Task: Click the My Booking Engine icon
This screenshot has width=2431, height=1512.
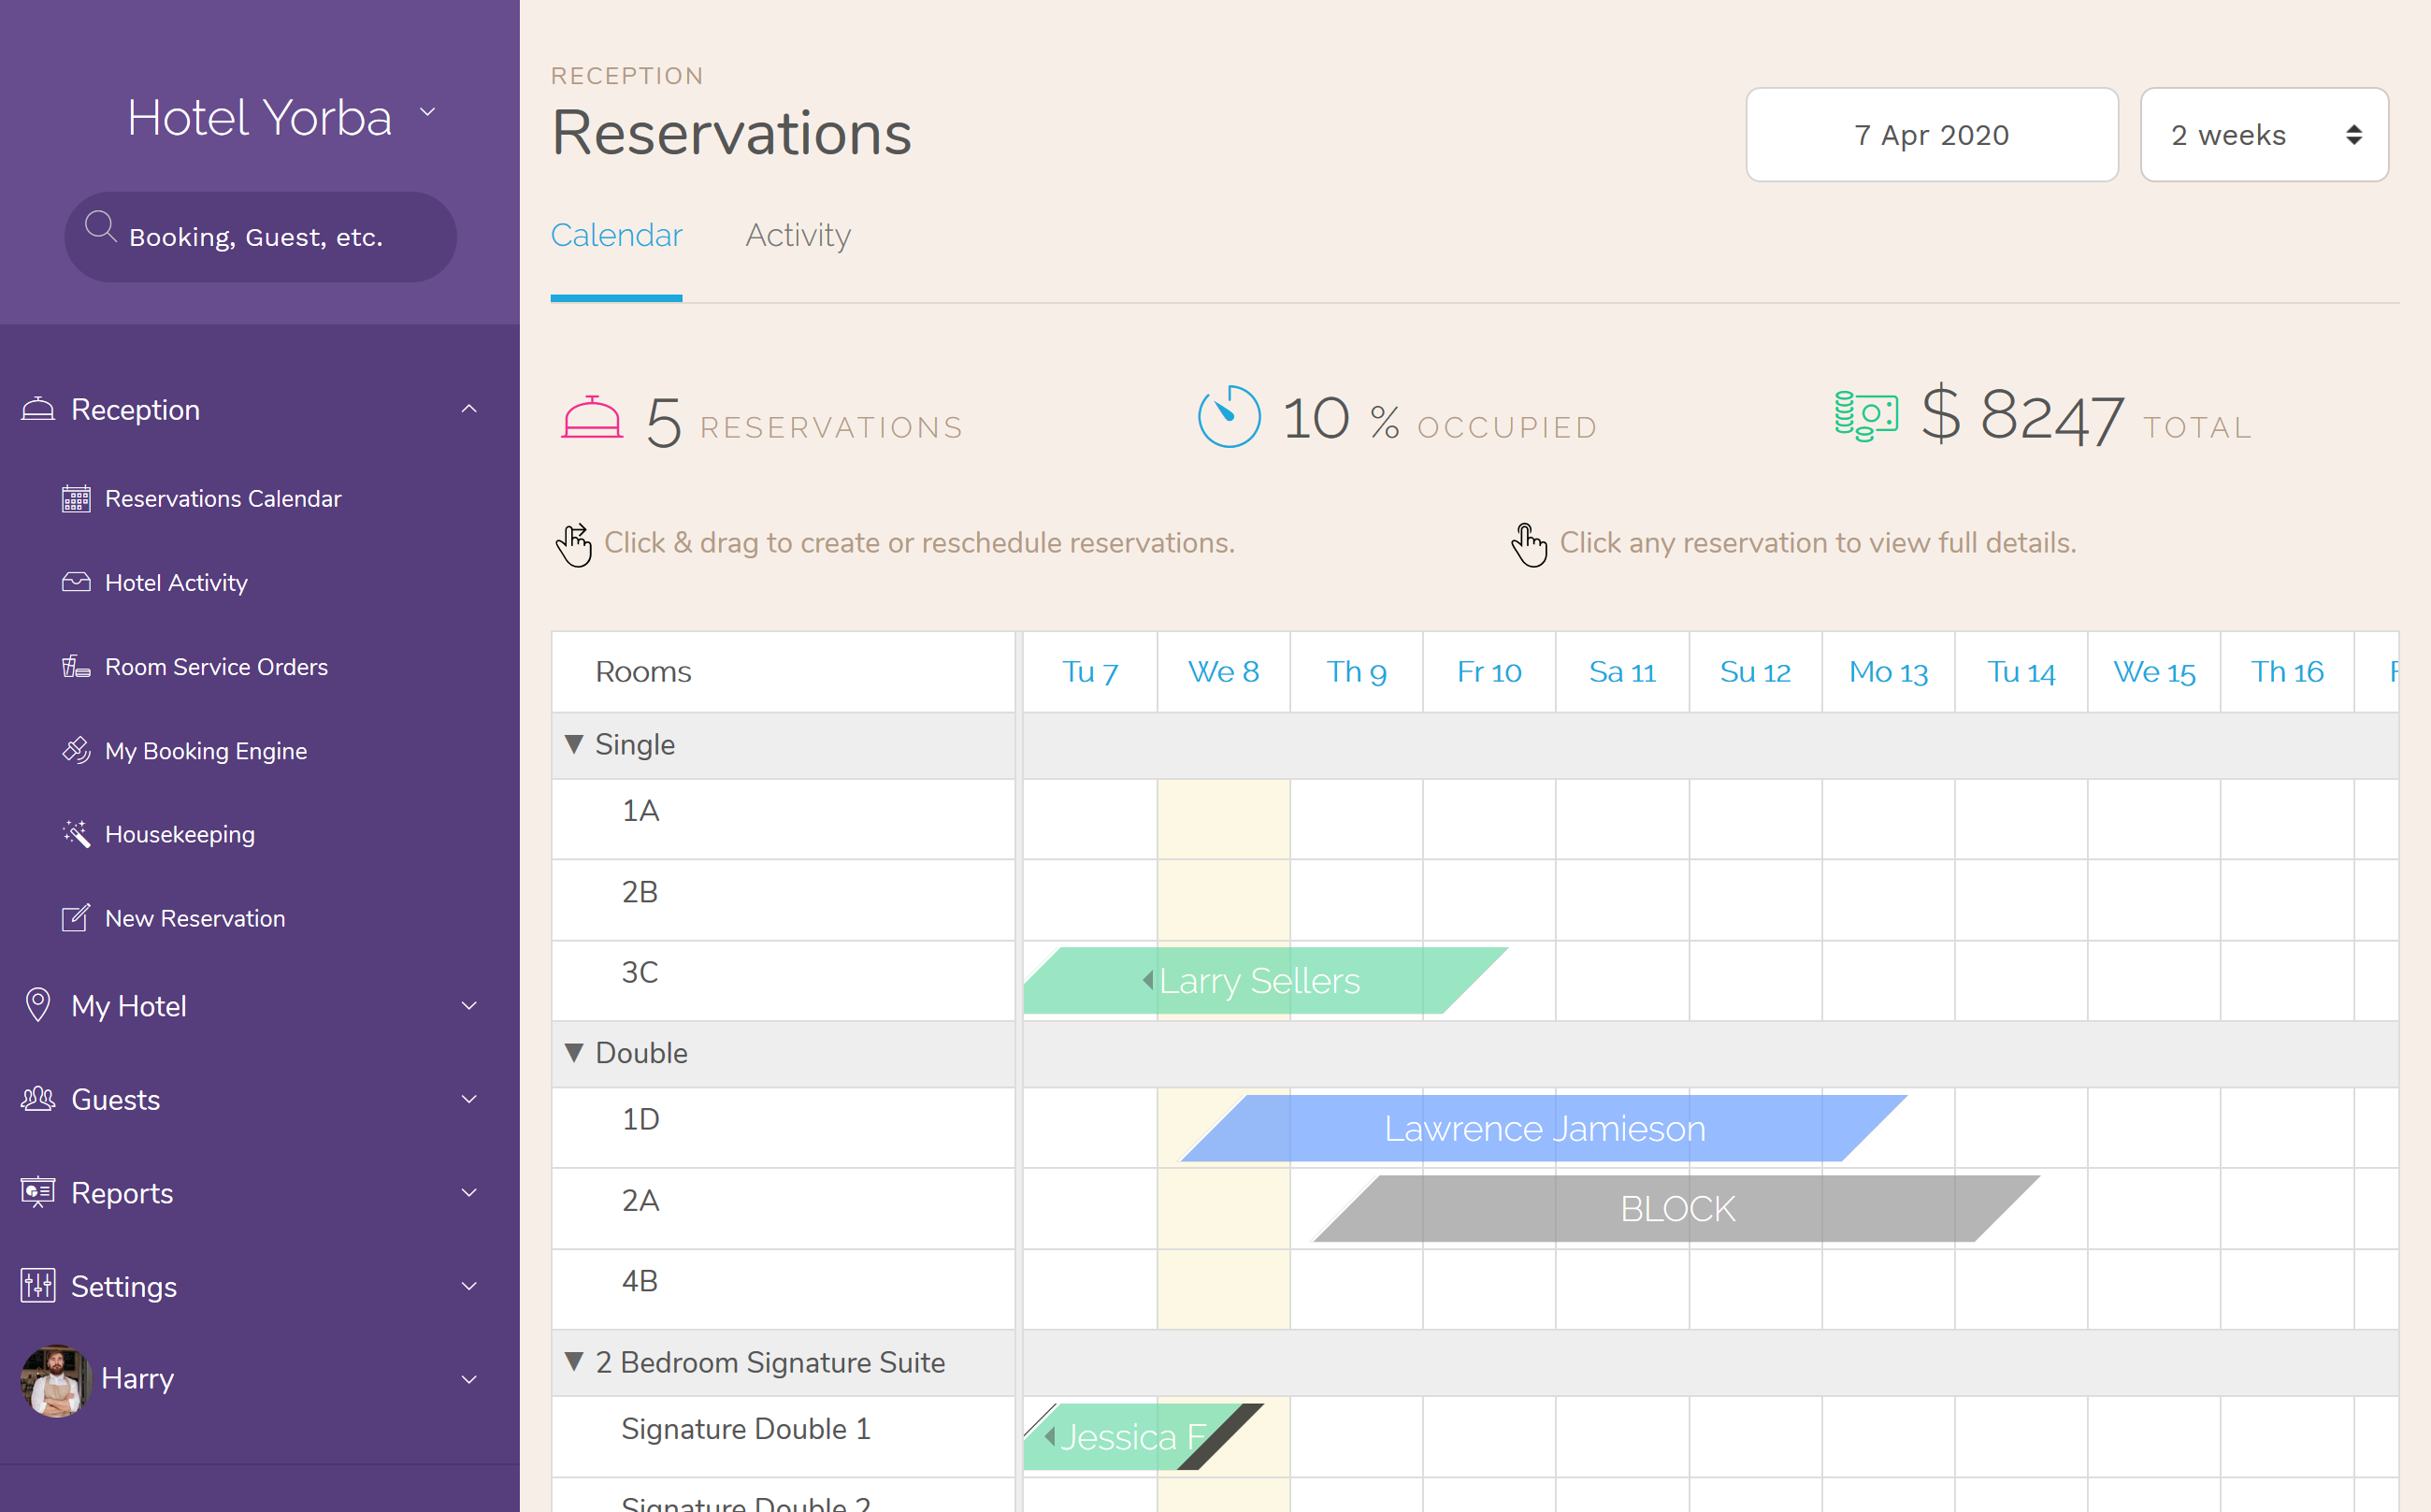Action: [x=75, y=749]
